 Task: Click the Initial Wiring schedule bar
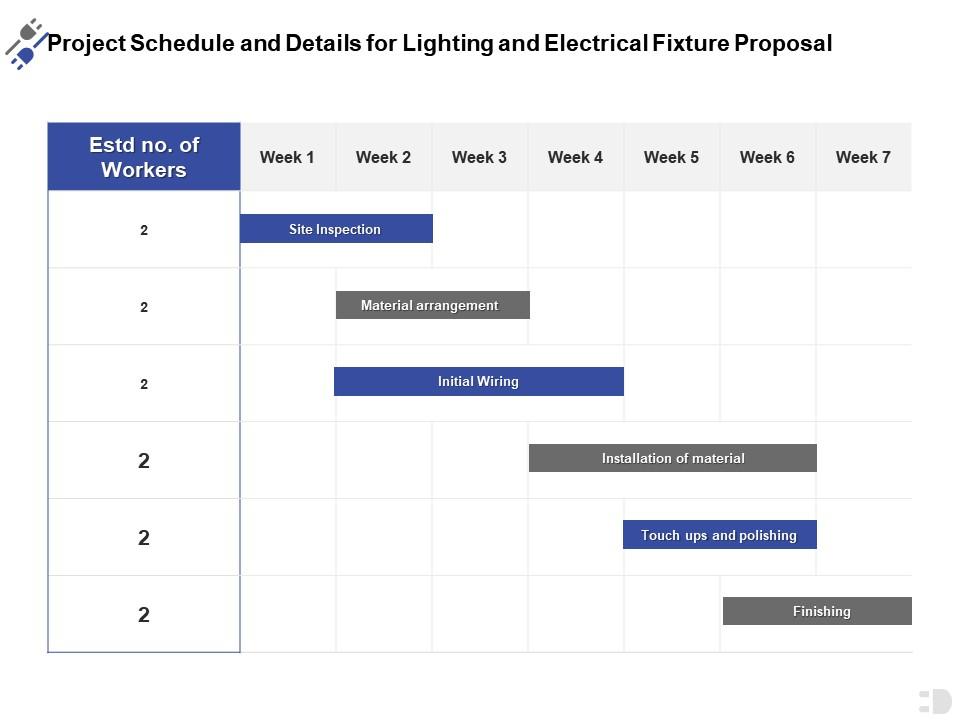coord(478,381)
